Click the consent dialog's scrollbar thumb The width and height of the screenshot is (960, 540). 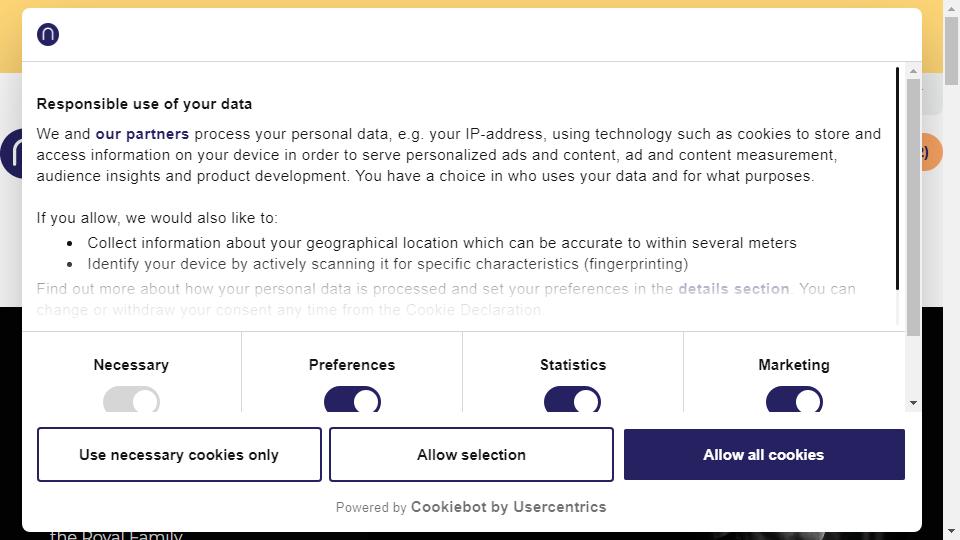click(x=913, y=207)
